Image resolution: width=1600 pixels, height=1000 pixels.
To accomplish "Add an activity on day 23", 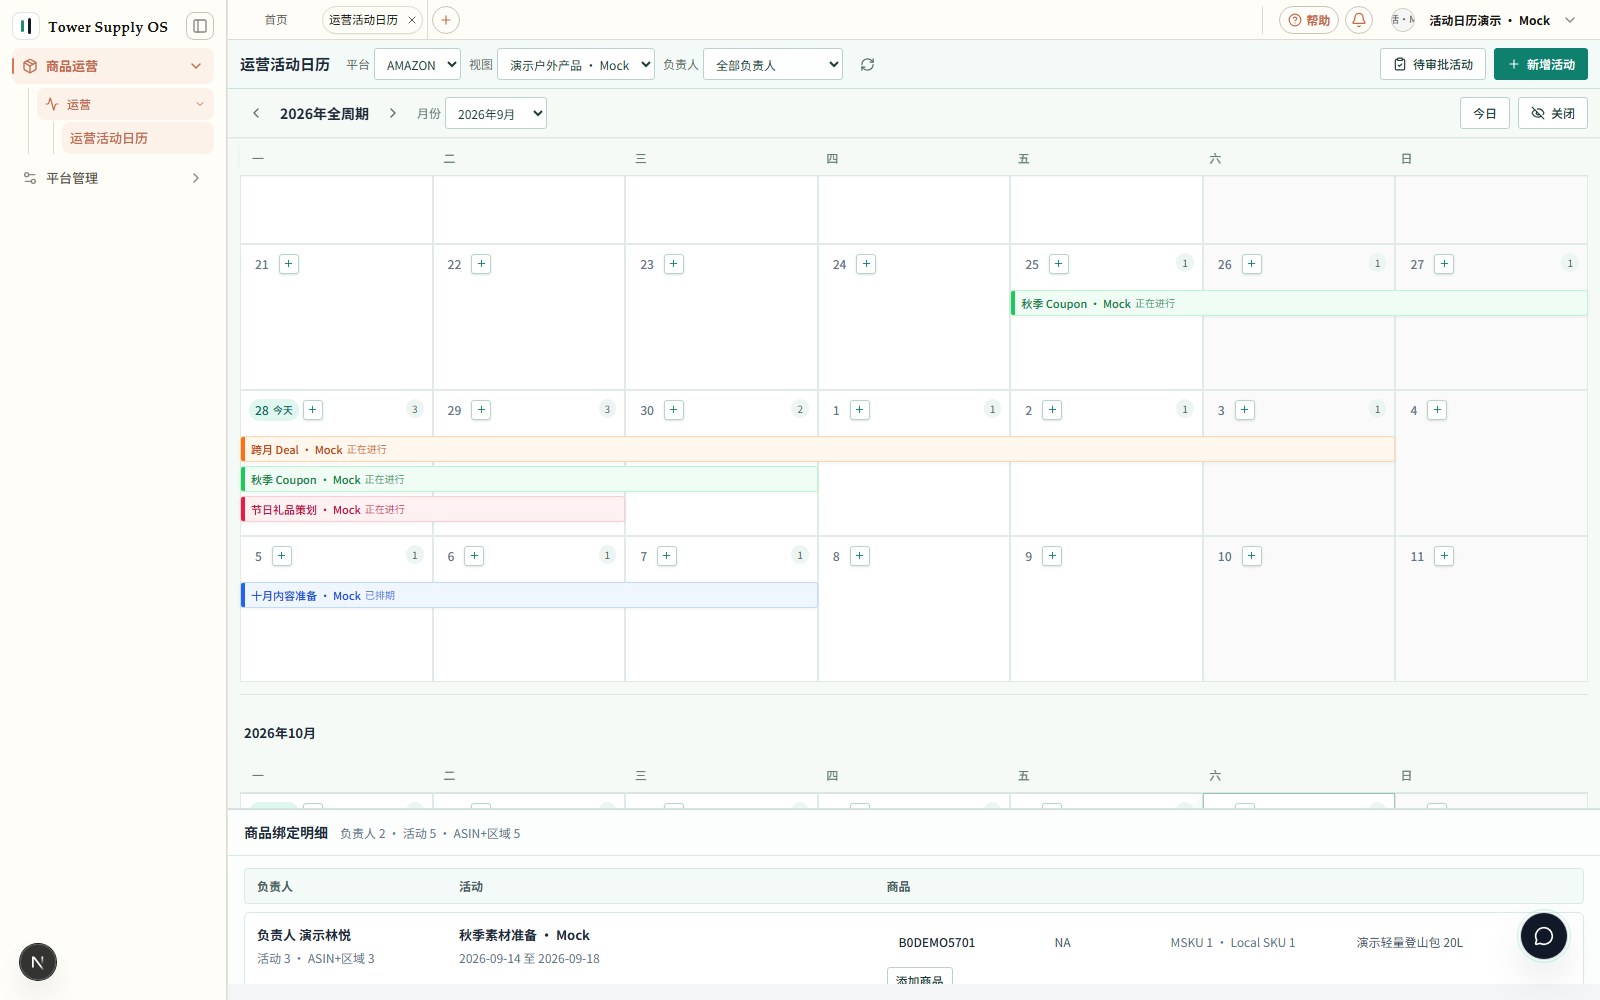I will 674,264.
